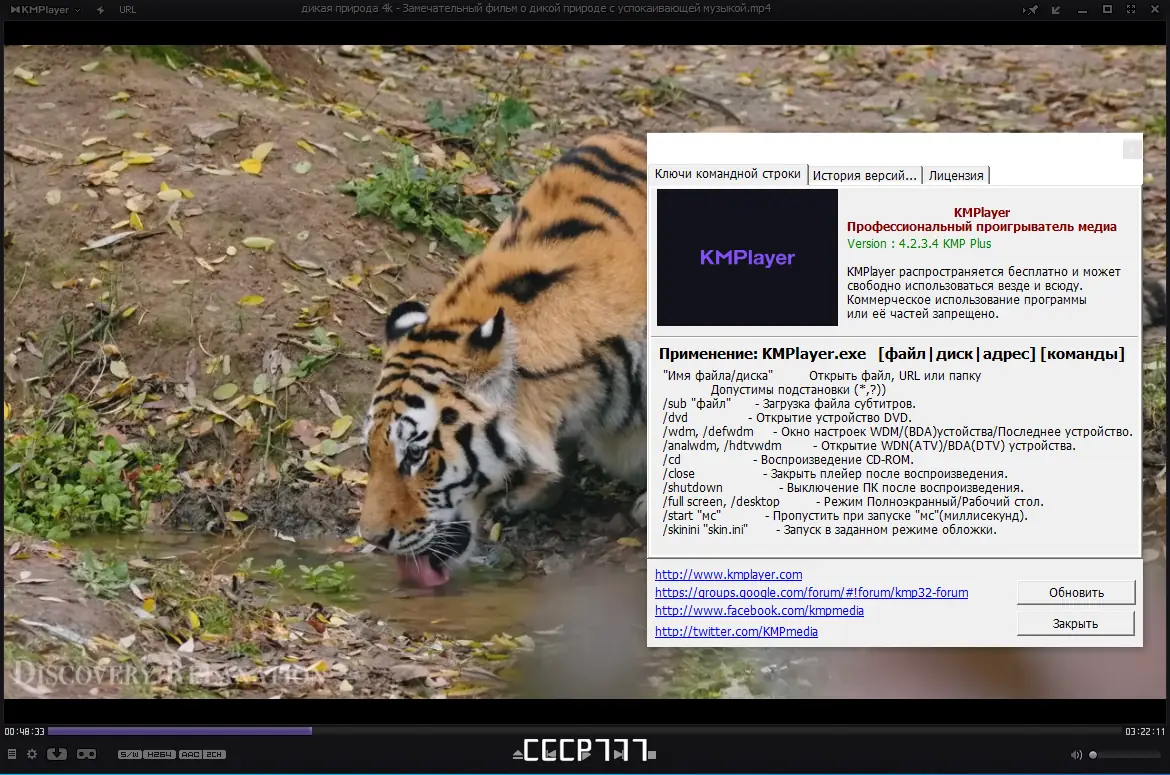Click the eject/open file button
1170x775 pixels.
[518, 755]
